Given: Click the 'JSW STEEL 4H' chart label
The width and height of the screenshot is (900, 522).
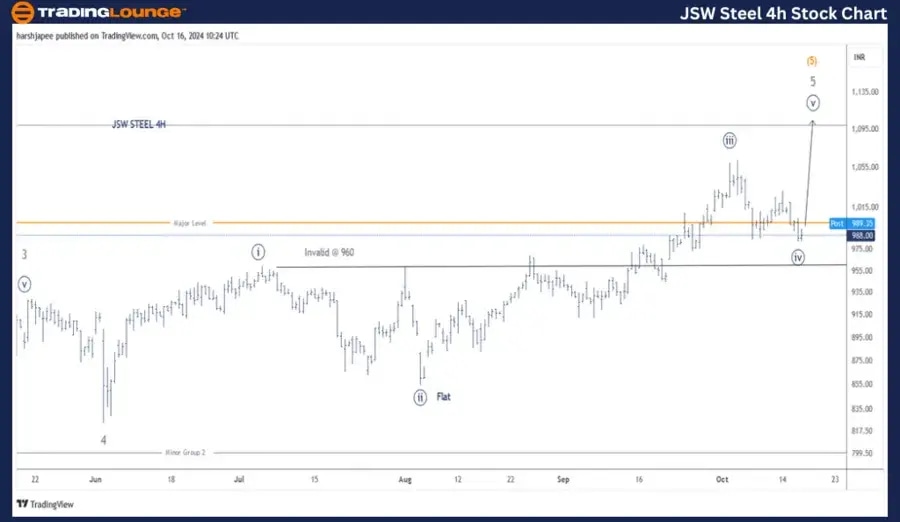Looking at the screenshot, I should pos(139,124).
